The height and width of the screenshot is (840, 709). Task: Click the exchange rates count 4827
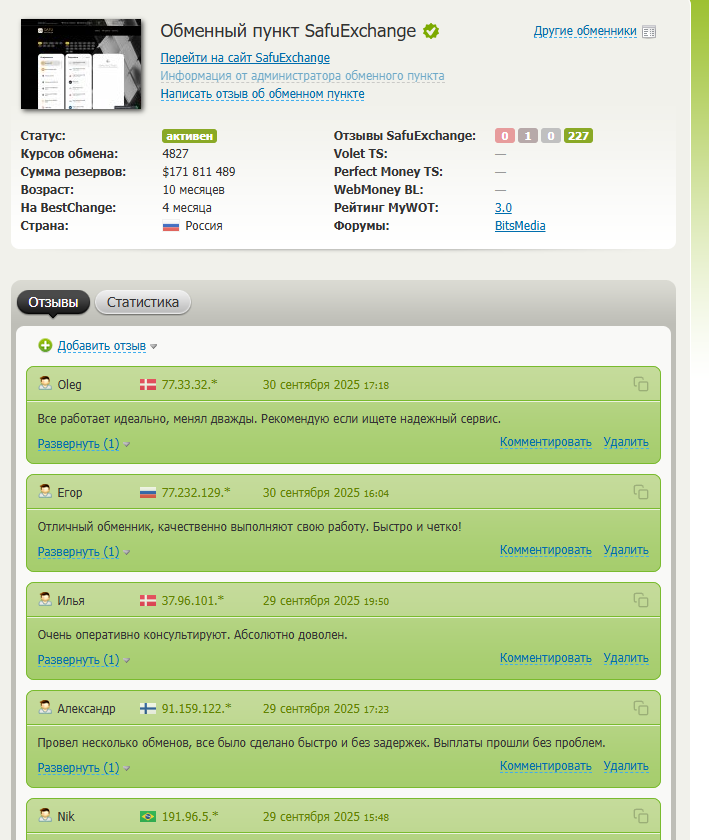175,154
